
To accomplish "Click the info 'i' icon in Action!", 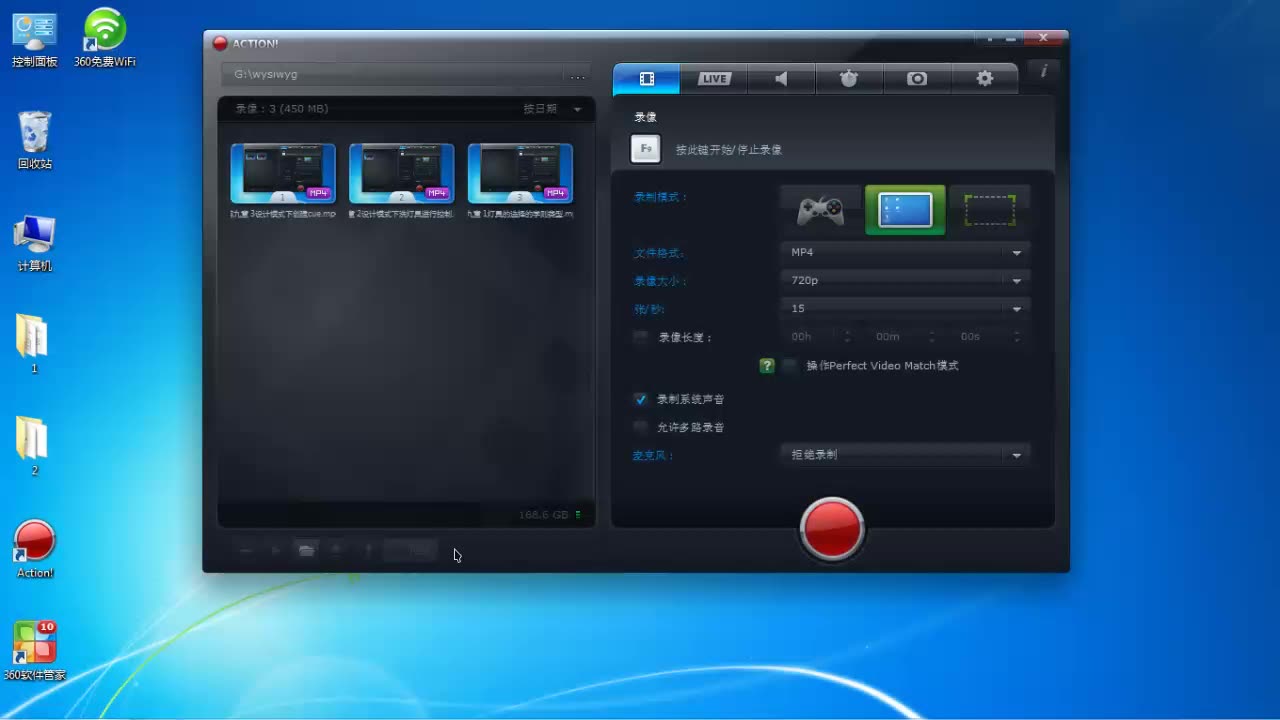I will 1044,71.
